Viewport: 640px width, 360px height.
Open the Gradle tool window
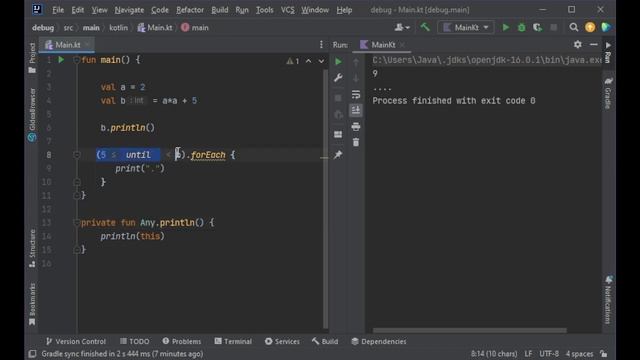(x=608, y=93)
